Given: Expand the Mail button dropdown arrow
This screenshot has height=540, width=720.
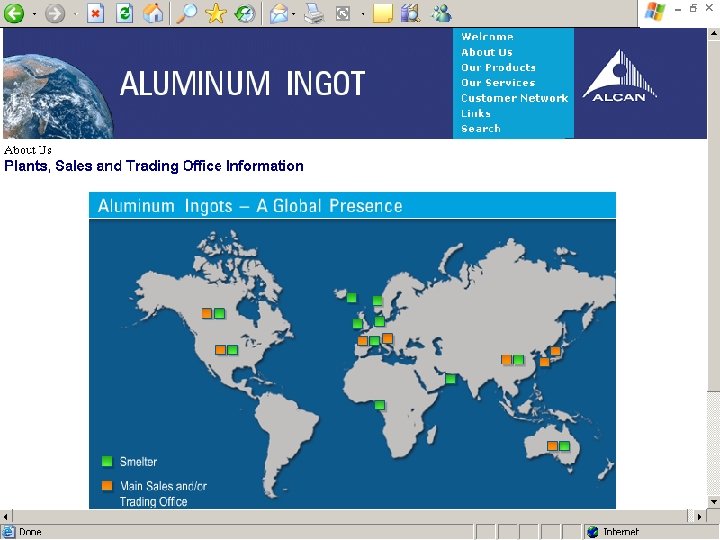Looking at the screenshot, I should (293, 14).
